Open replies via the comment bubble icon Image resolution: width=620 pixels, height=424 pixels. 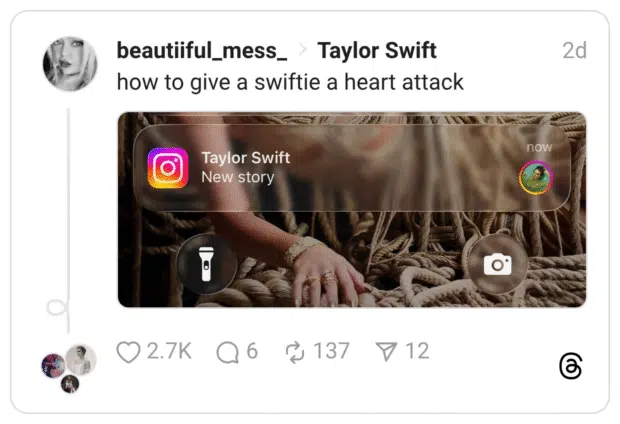(x=227, y=352)
